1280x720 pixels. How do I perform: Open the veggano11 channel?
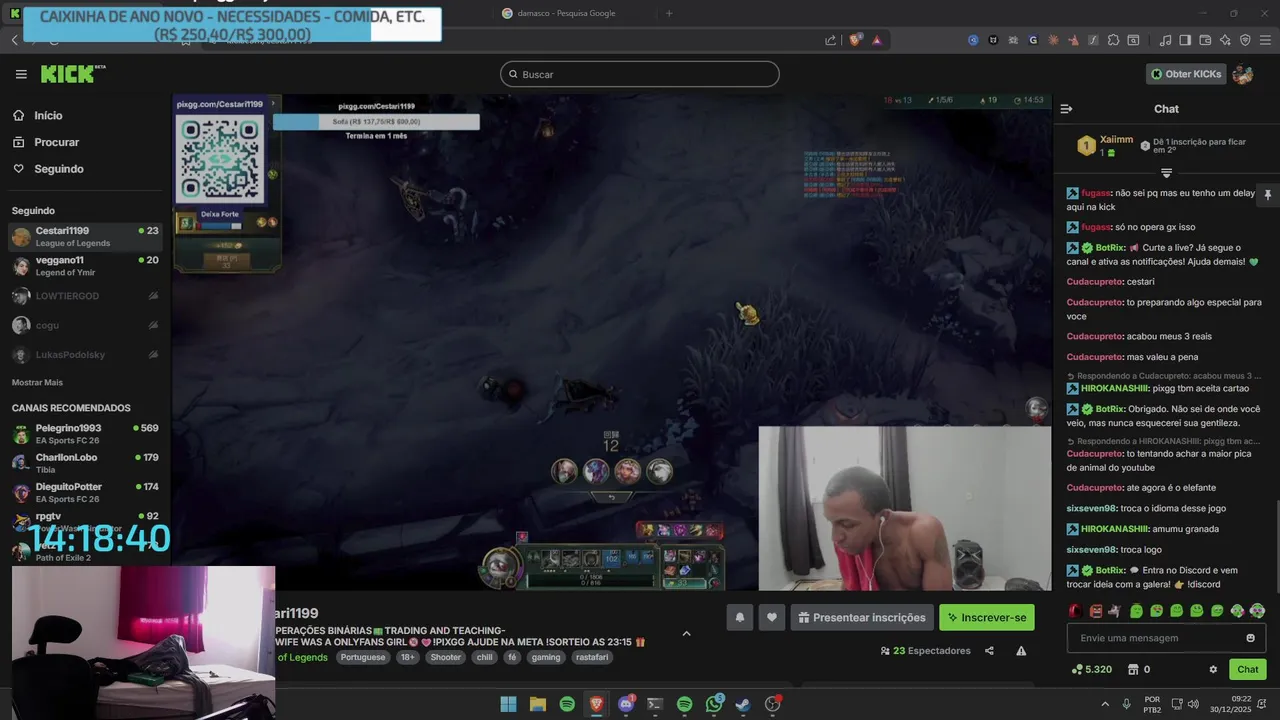(85, 266)
